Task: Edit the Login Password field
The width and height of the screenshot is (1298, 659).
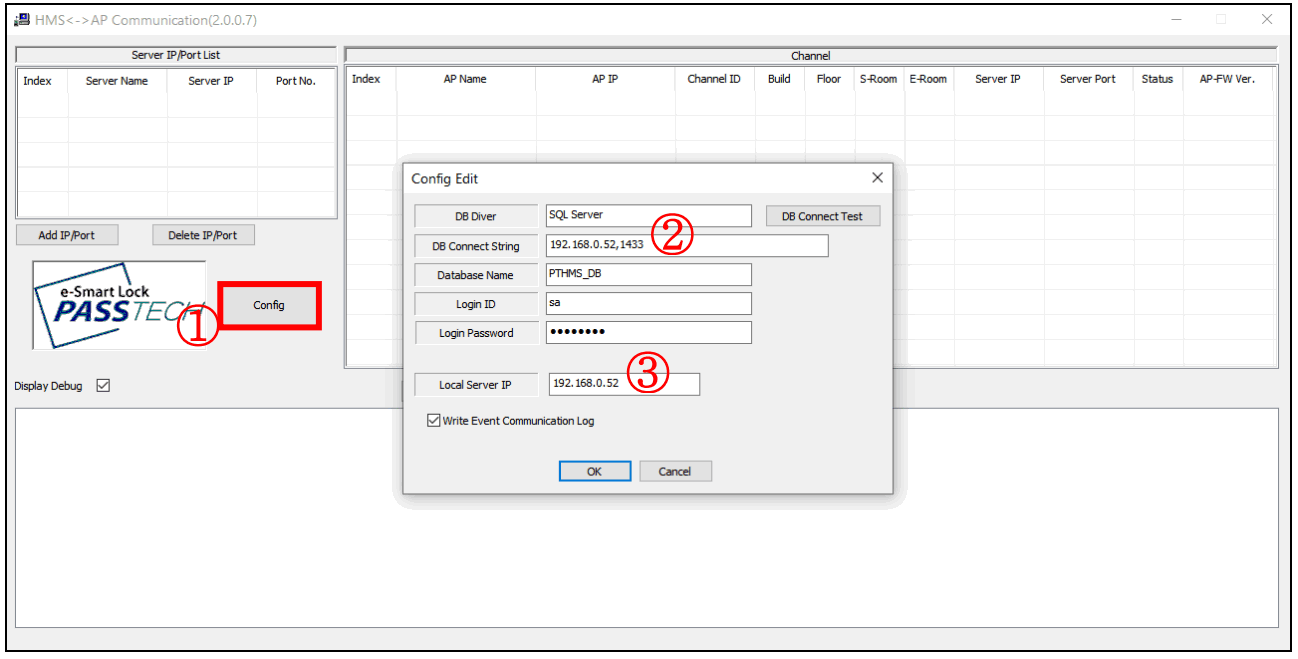Action: 648,332
